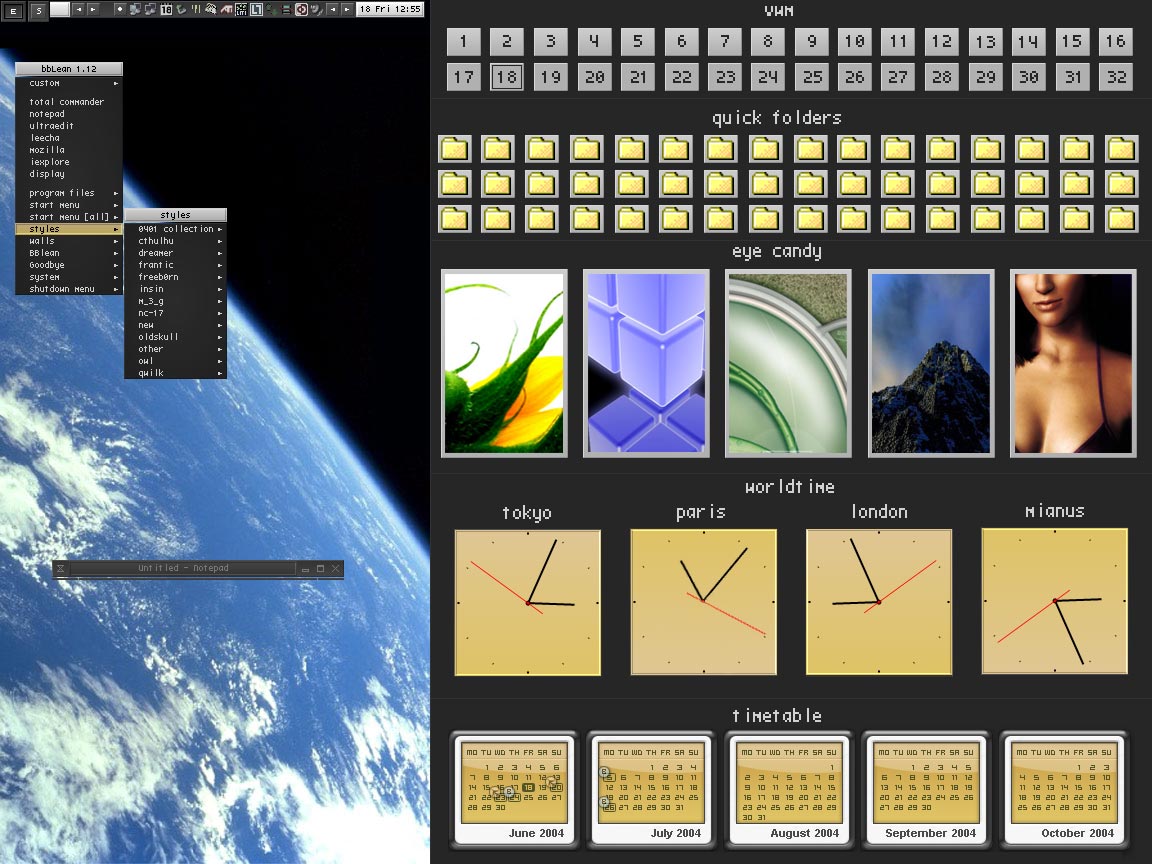Expand the custom submenu in bbLean menu
Screen dimensions: 1152x864
pos(69,83)
